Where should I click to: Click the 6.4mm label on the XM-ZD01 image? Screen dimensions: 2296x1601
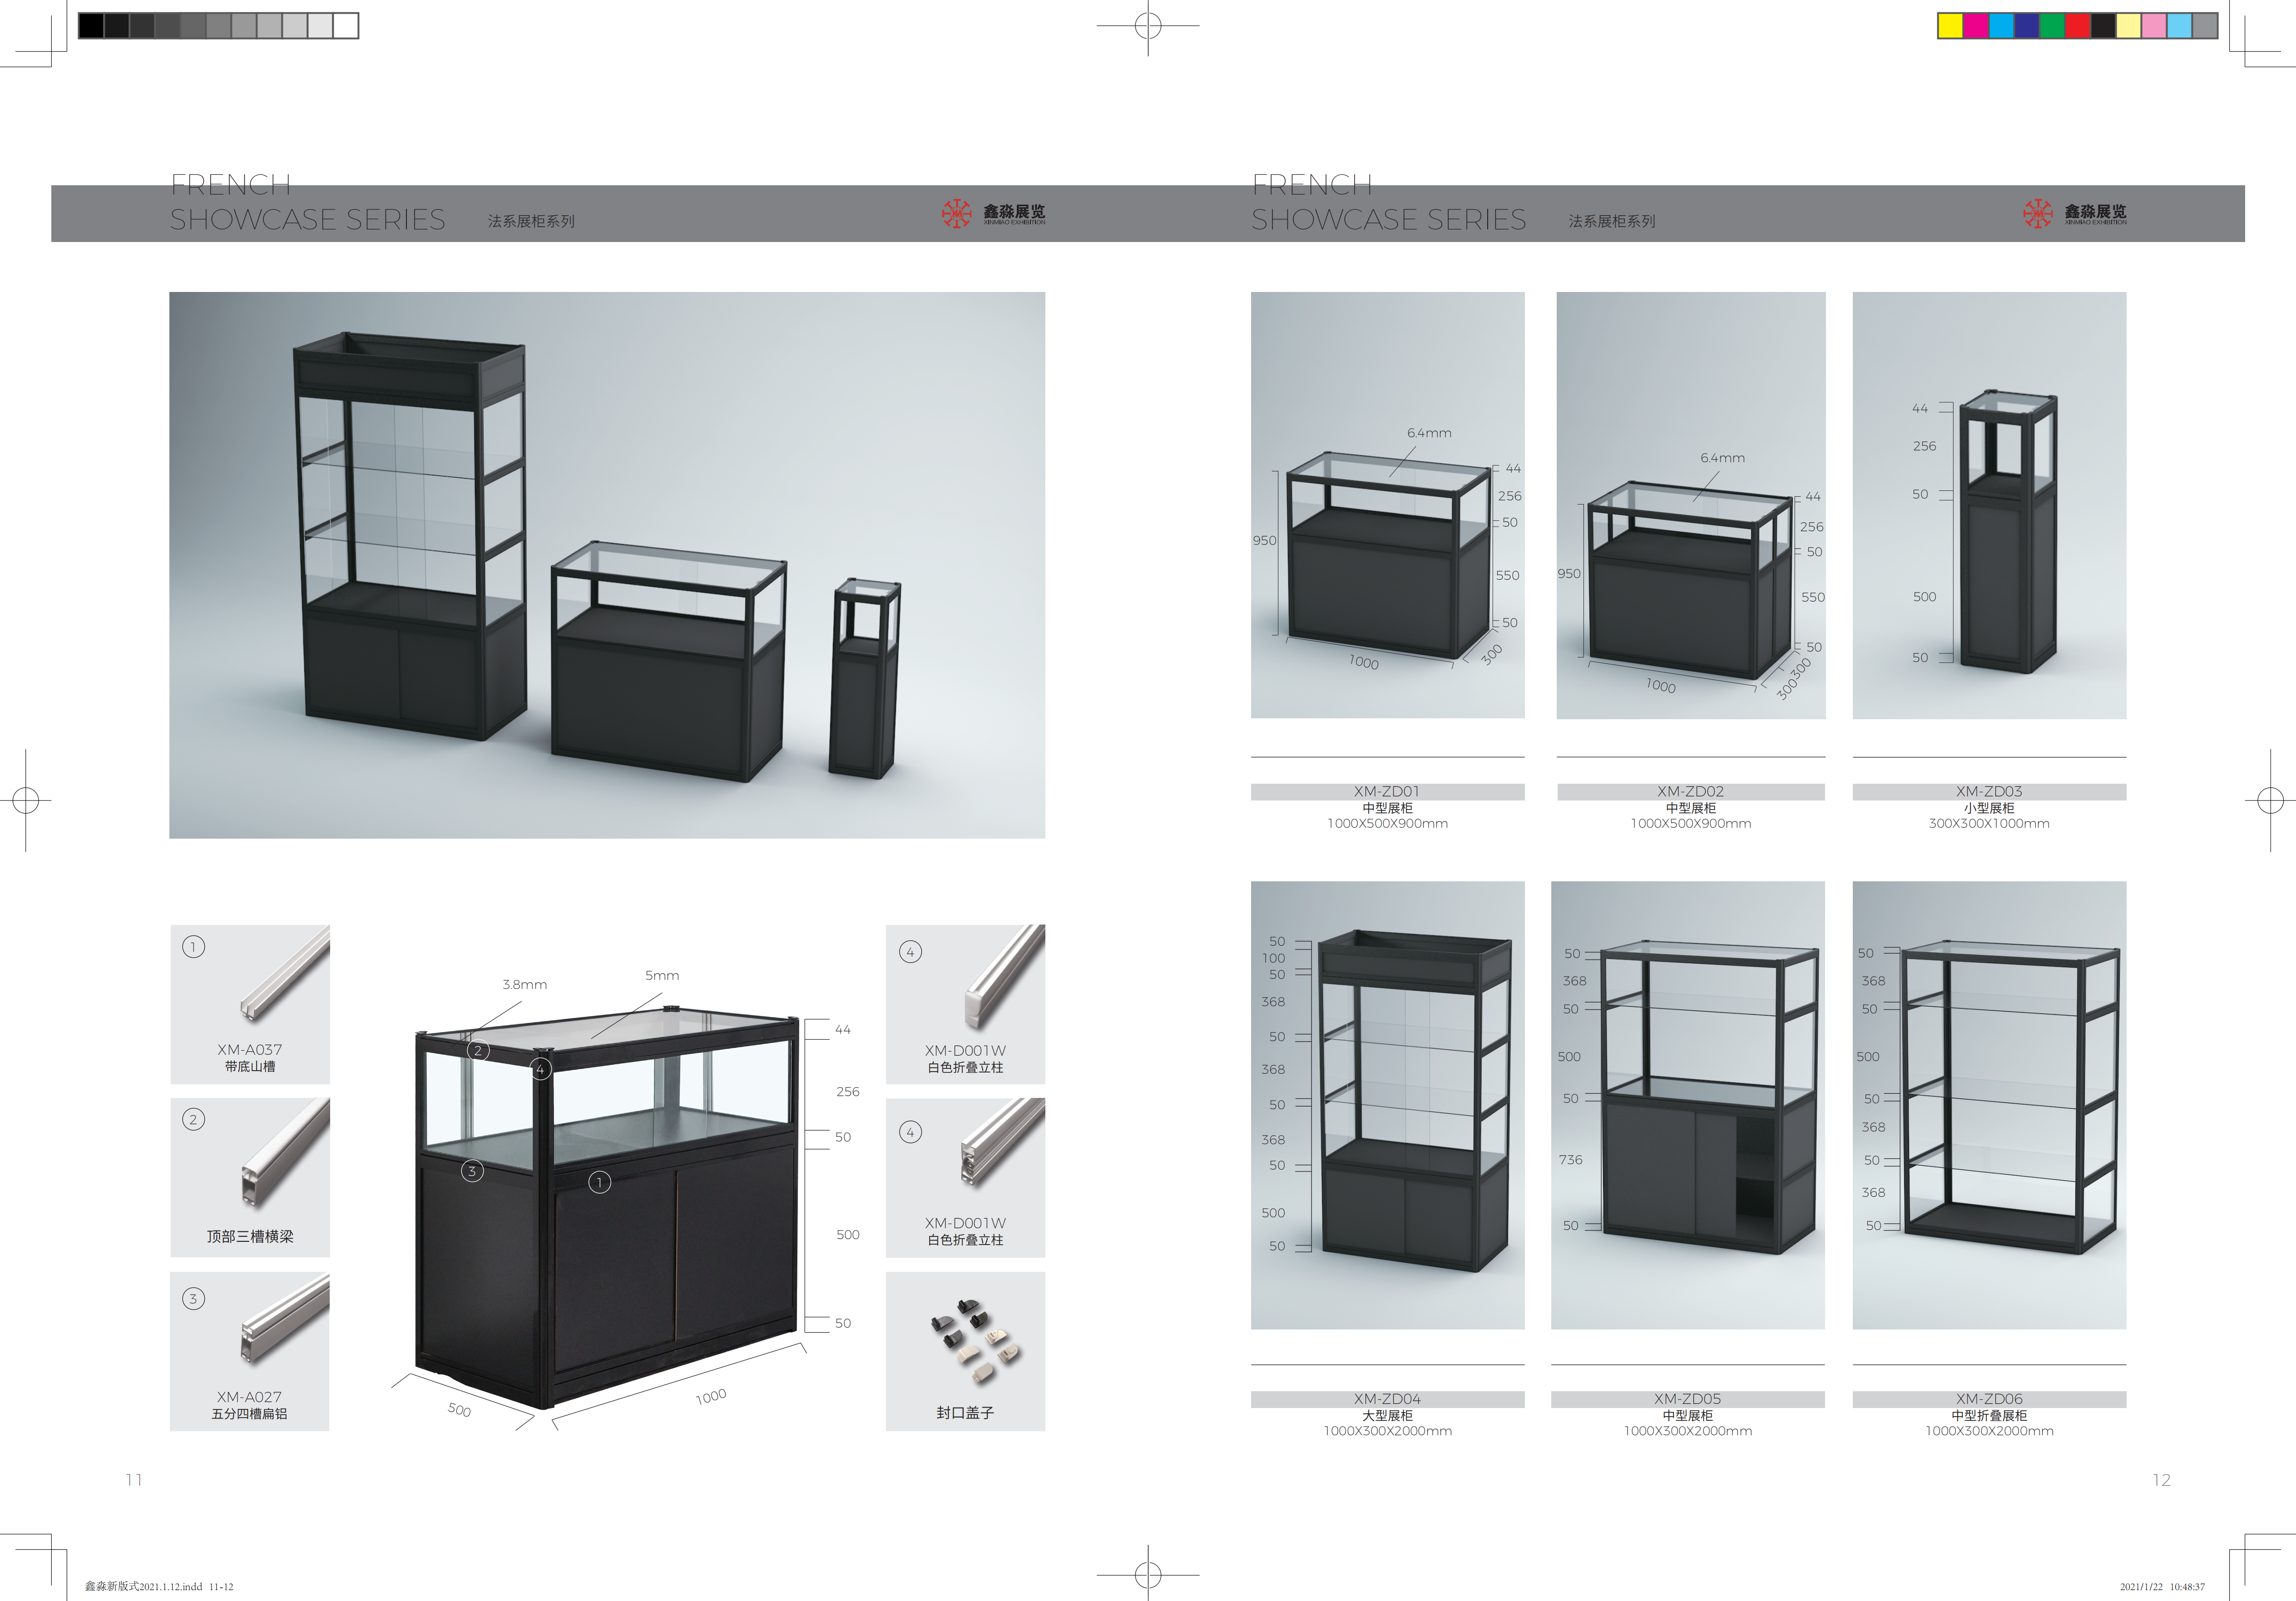[1429, 433]
